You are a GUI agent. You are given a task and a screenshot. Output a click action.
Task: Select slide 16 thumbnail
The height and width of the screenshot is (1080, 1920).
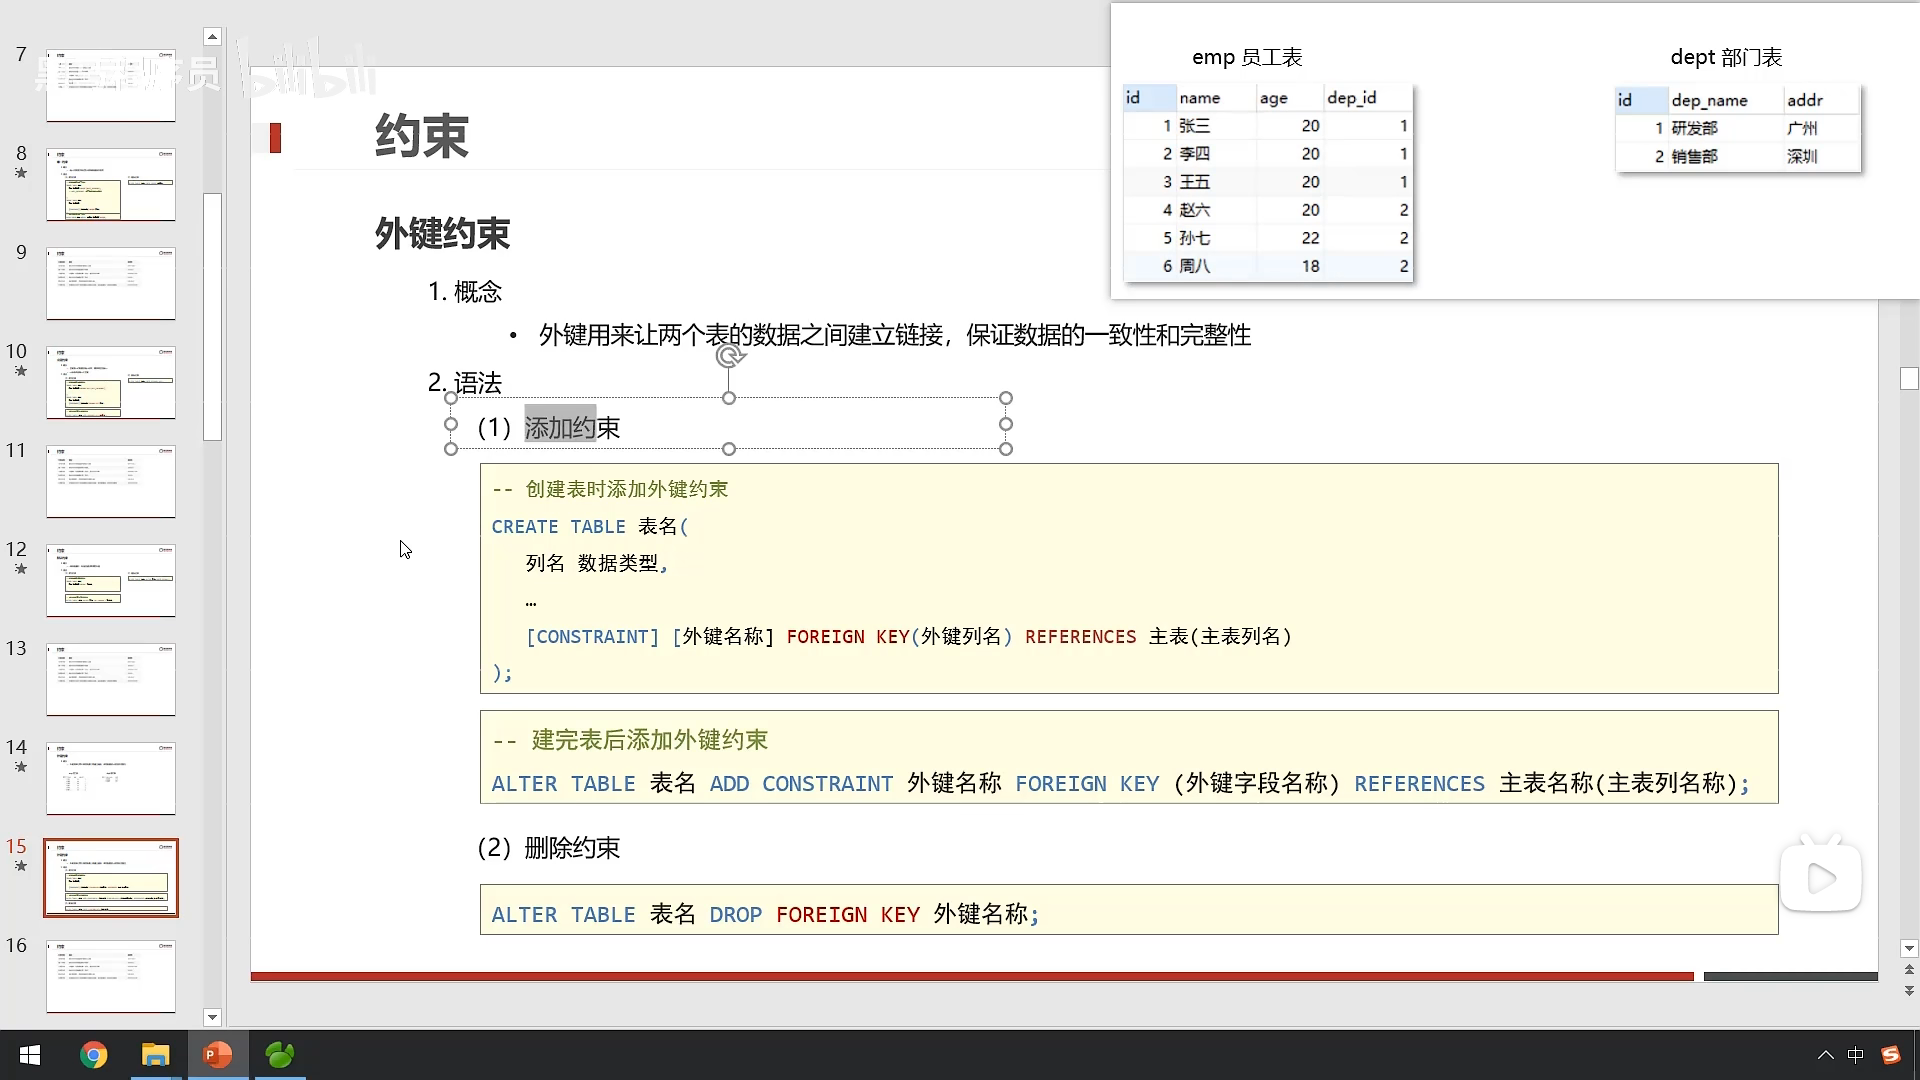click(x=111, y=977)
